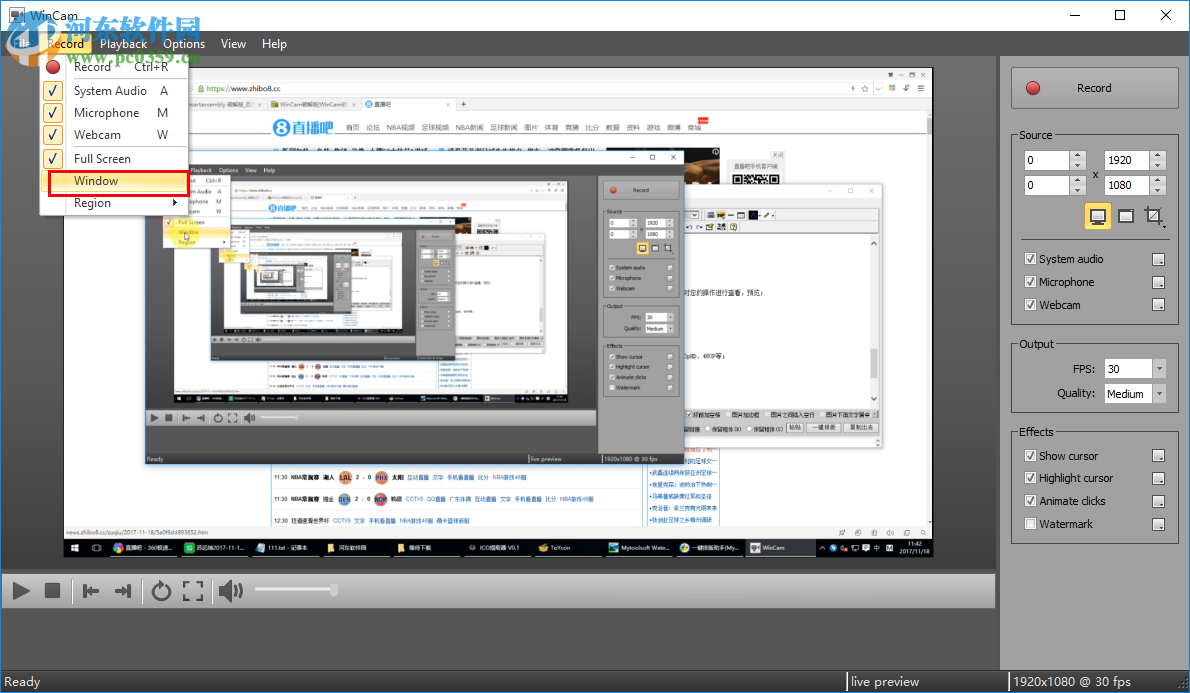Increase the source width 1920 stepper
The image size is (1190, 693).
click(x=1157, y=156)
